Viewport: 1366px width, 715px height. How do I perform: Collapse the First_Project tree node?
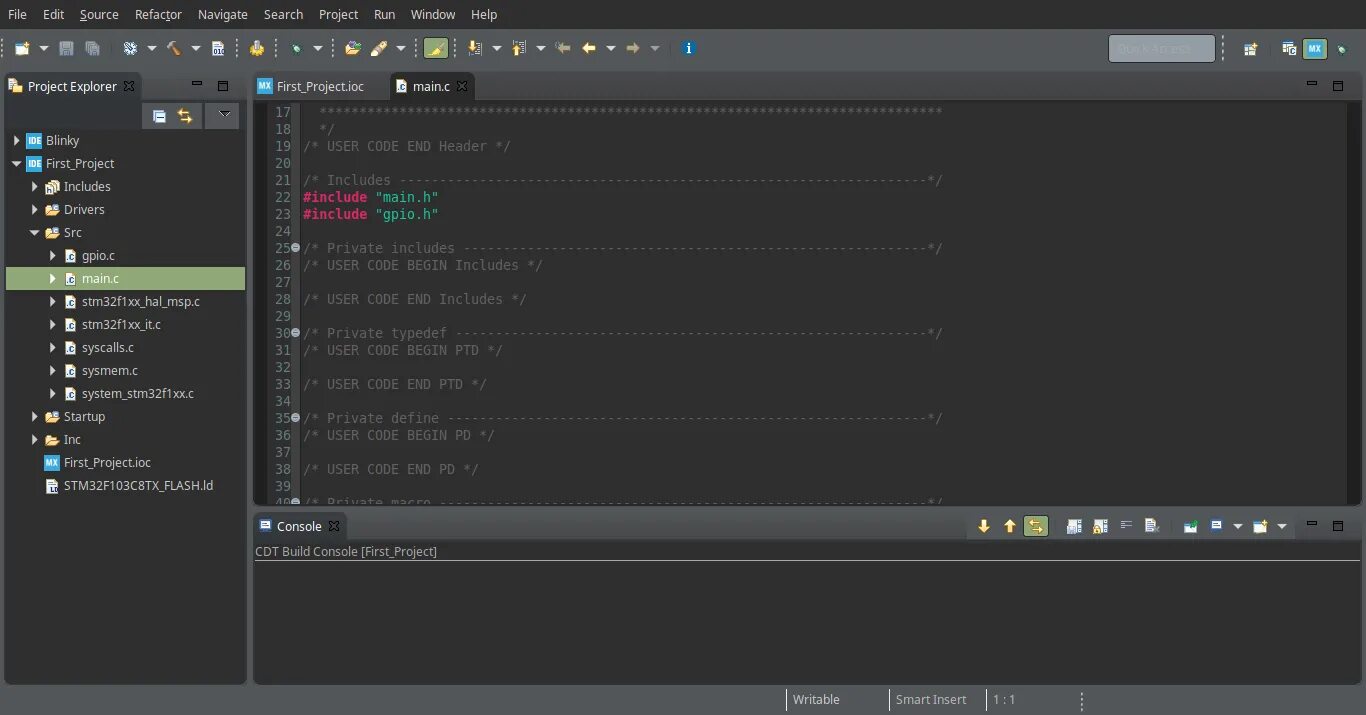[17, 164]
